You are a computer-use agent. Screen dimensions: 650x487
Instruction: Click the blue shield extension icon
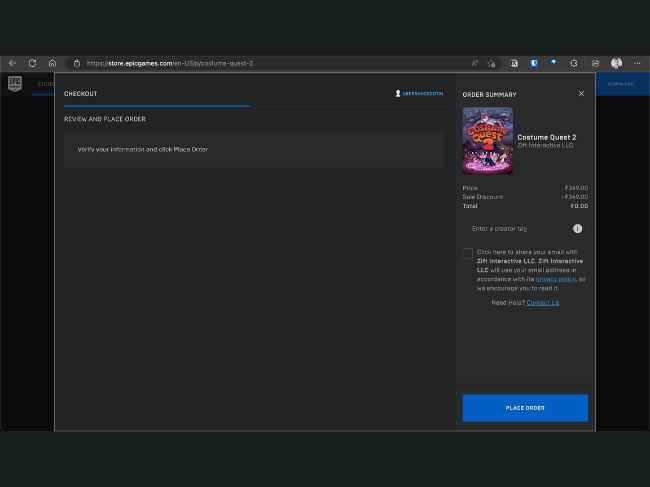tap(534, 63)
